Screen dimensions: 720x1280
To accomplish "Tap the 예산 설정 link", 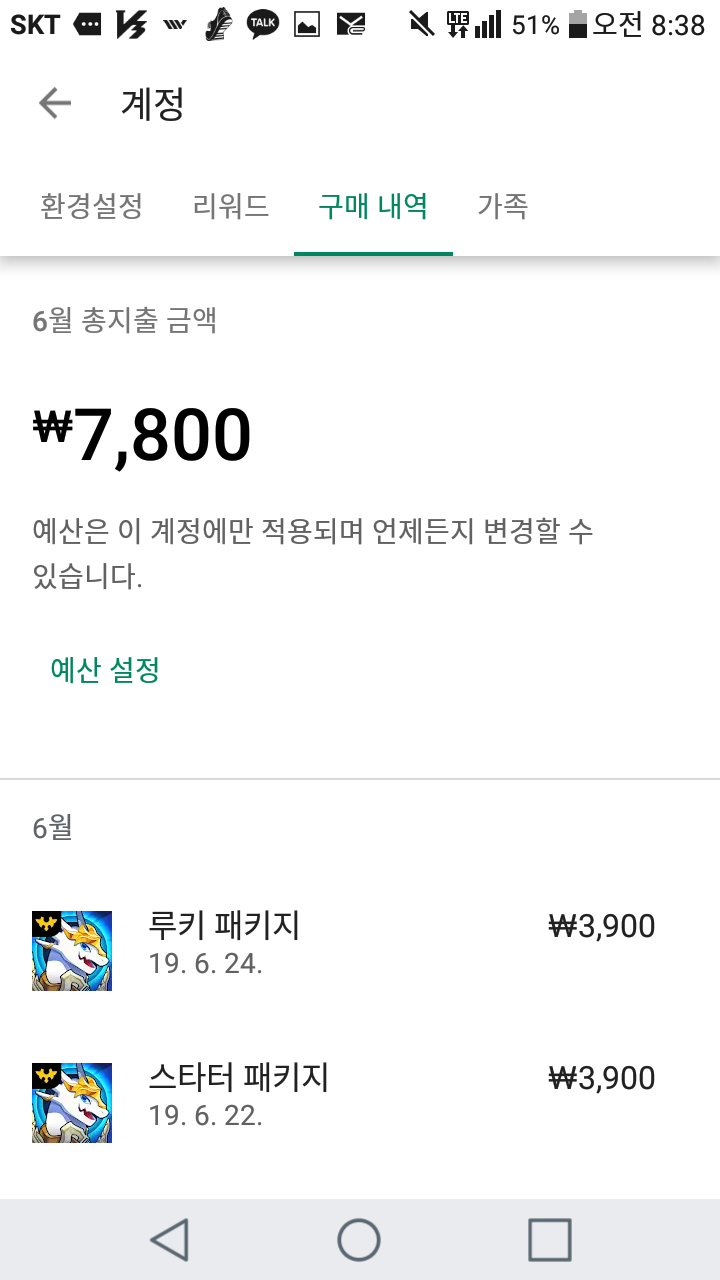I will coord(105,670).
